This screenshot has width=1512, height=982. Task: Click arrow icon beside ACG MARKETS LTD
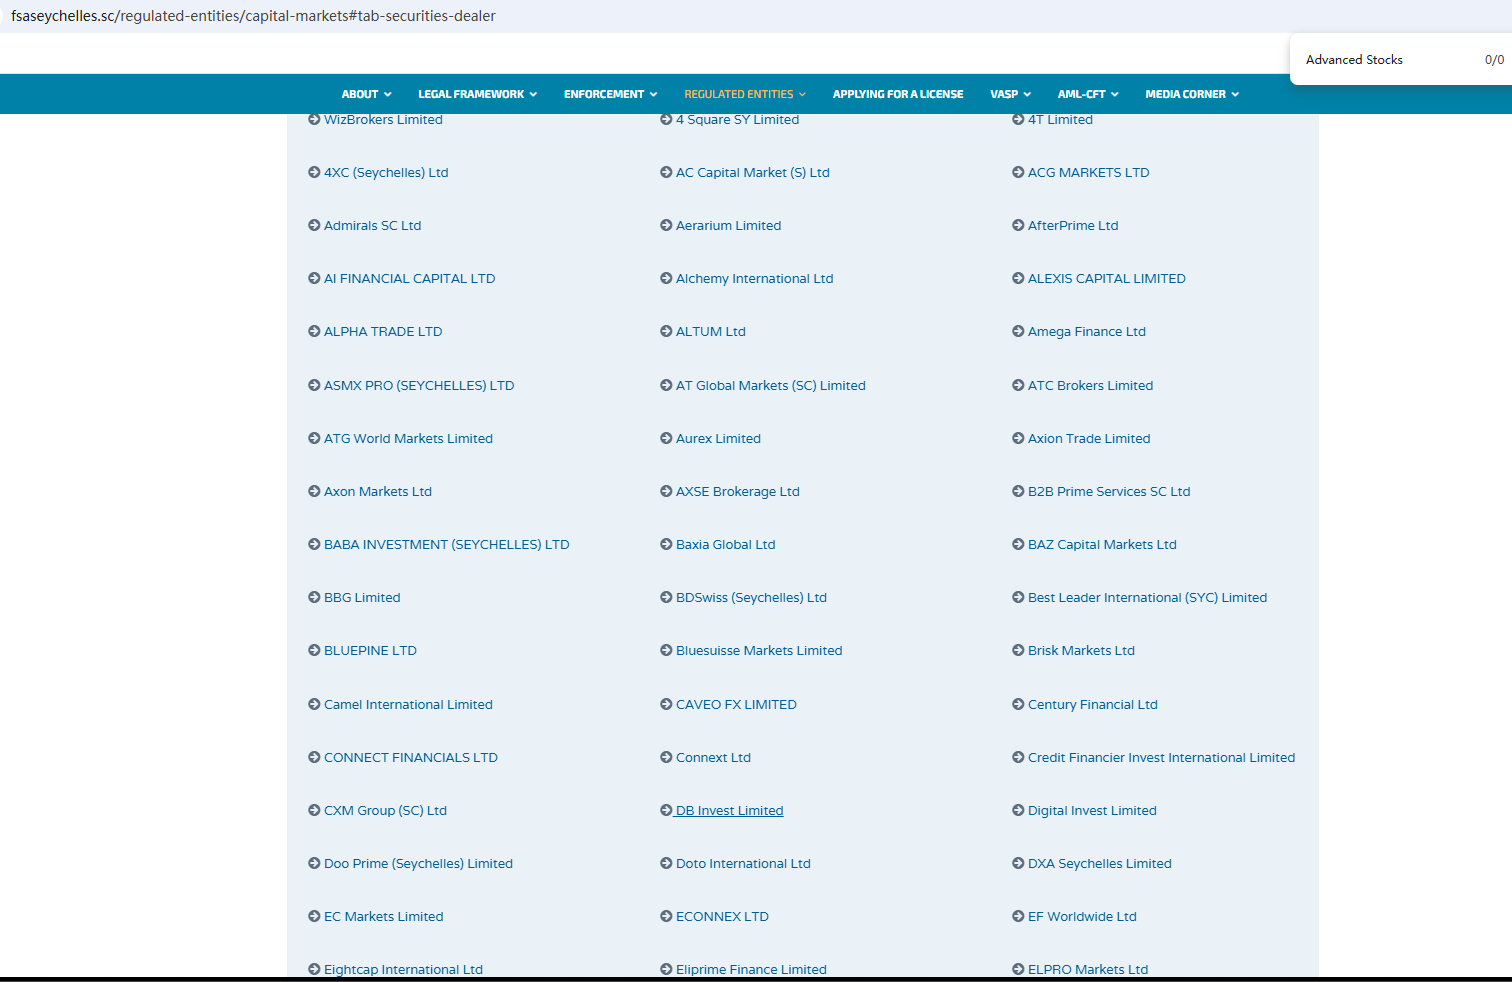pos(1018,173)
